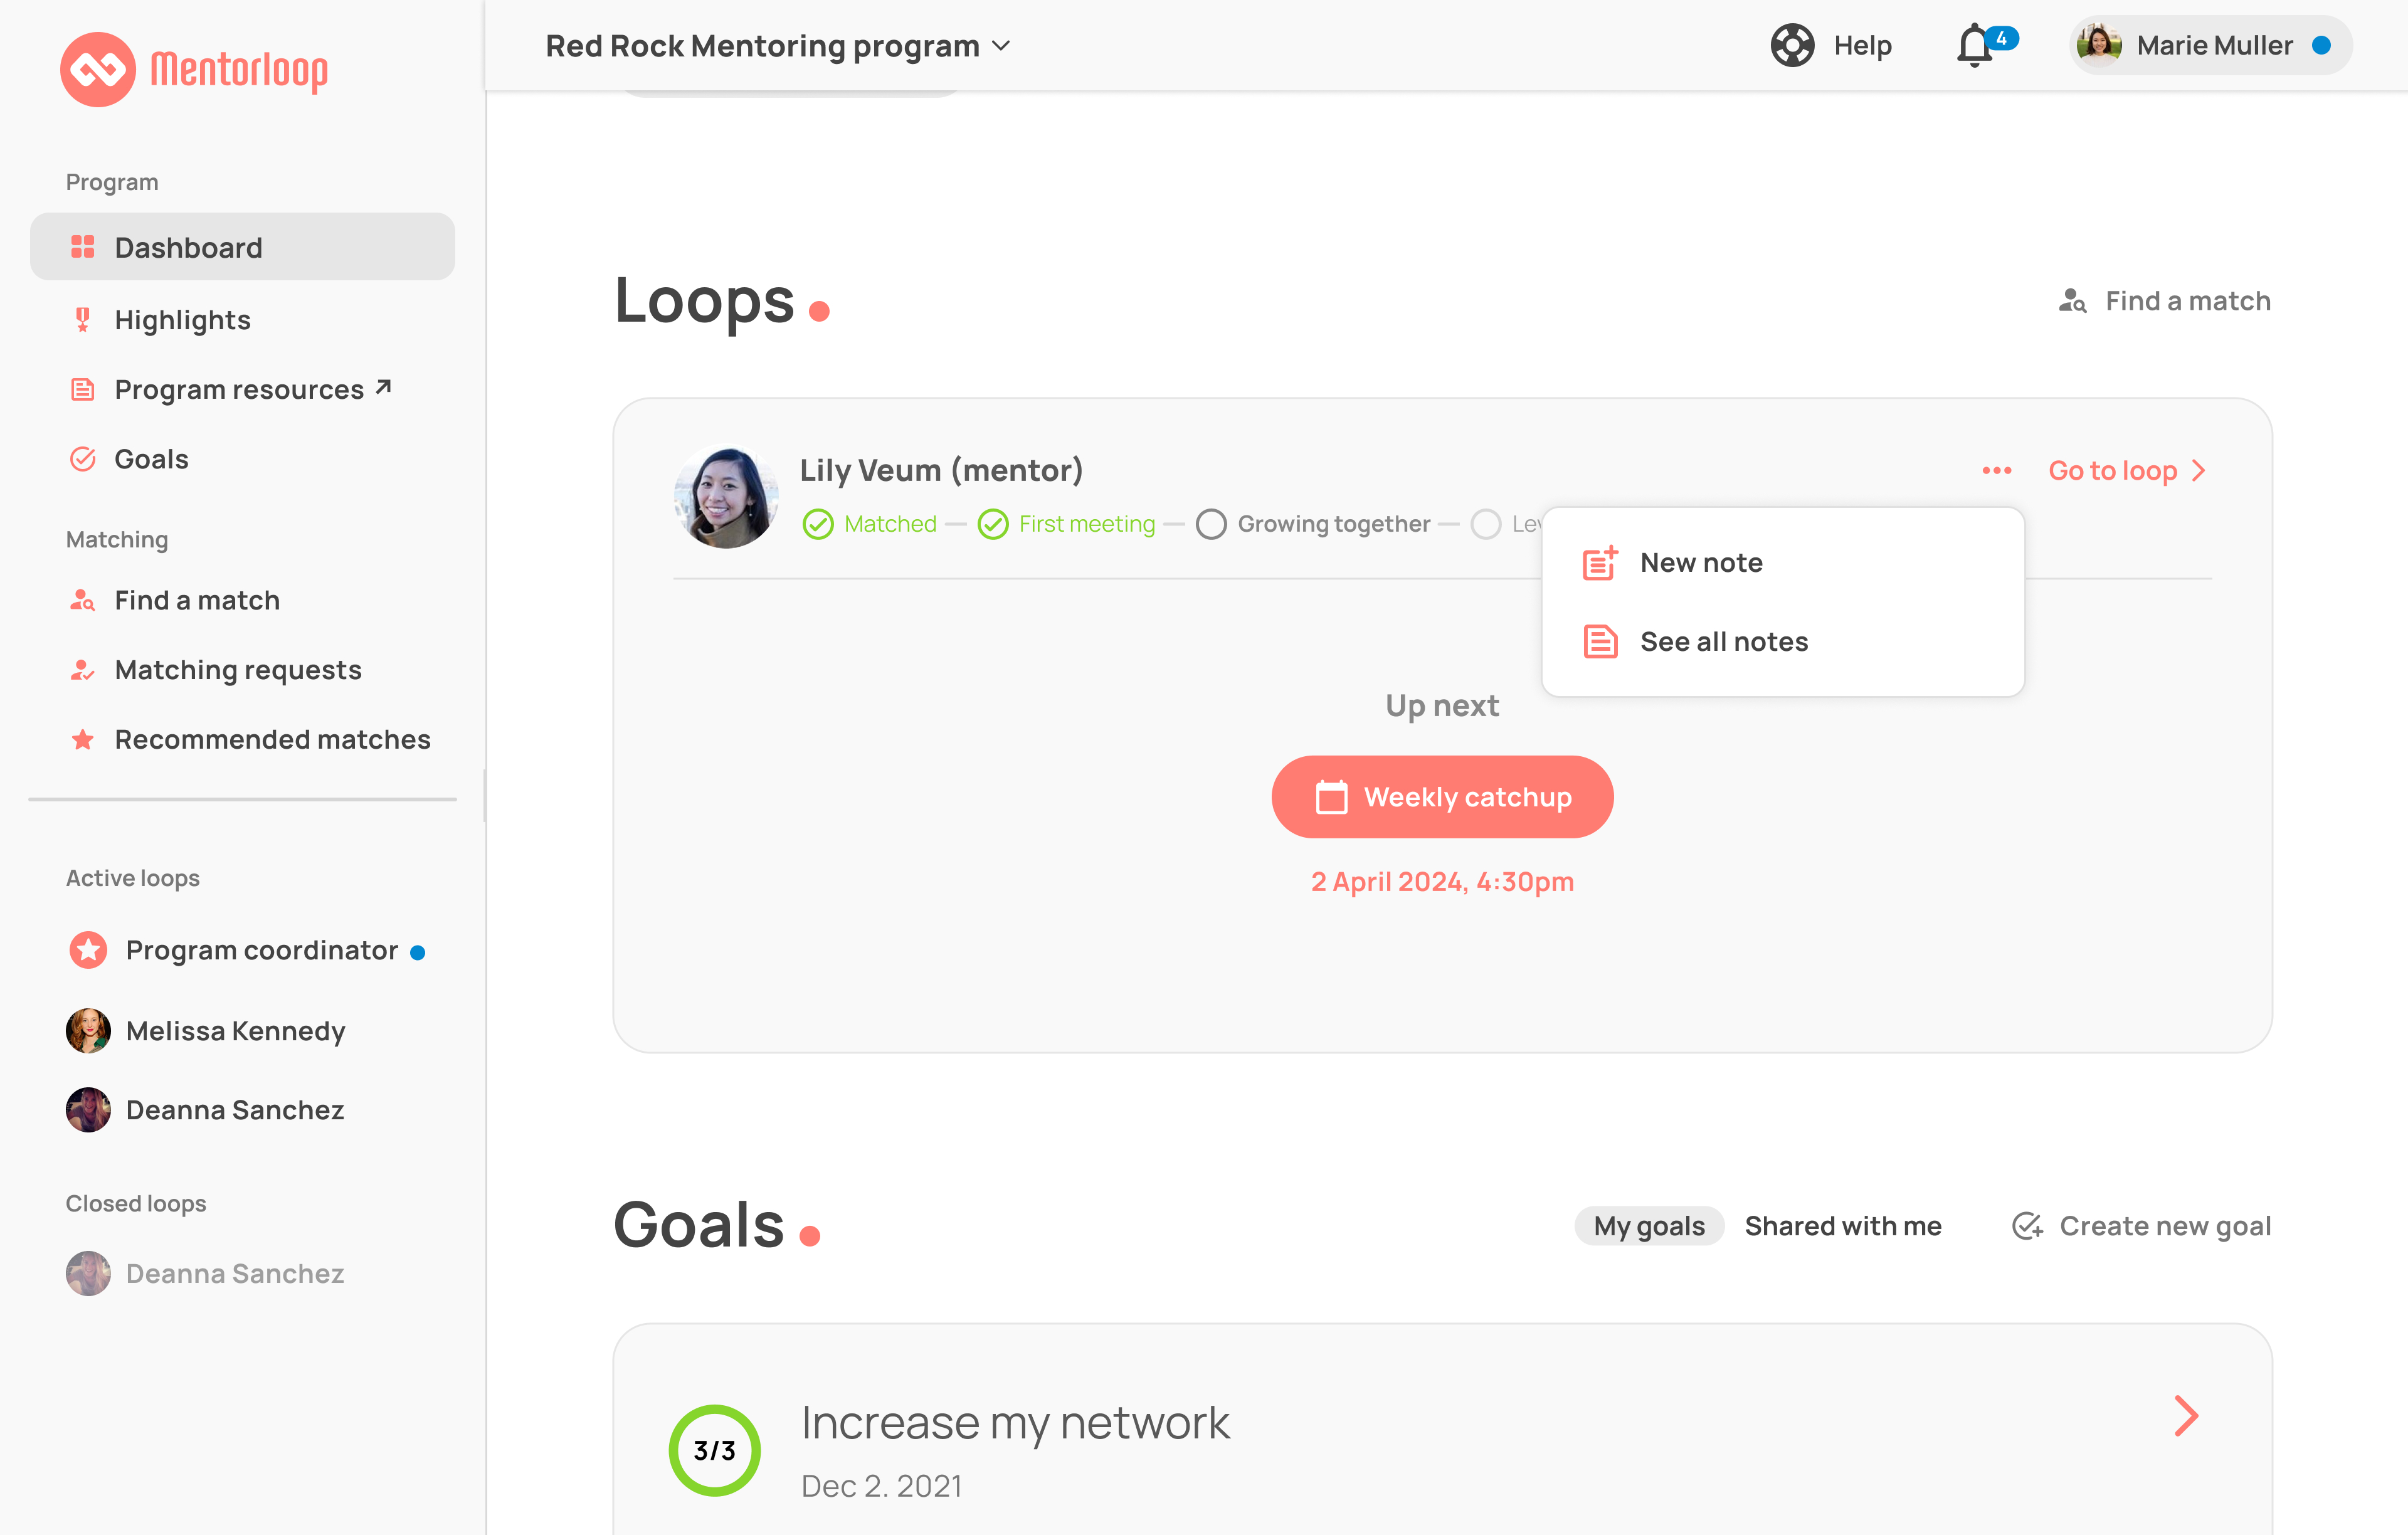Click the Weekly catchup button

click(x=1442, y=796)
